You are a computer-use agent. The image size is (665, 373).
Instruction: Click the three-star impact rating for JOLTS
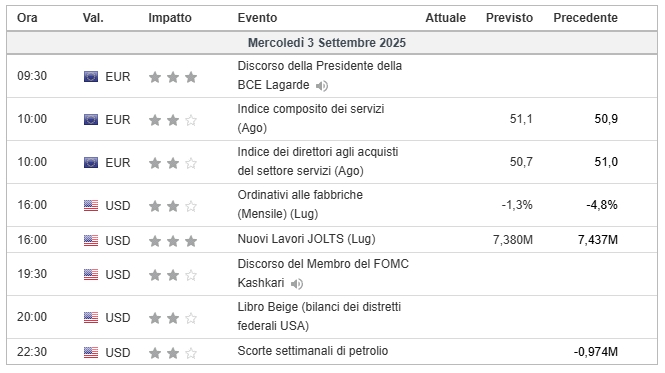[173, 241]
